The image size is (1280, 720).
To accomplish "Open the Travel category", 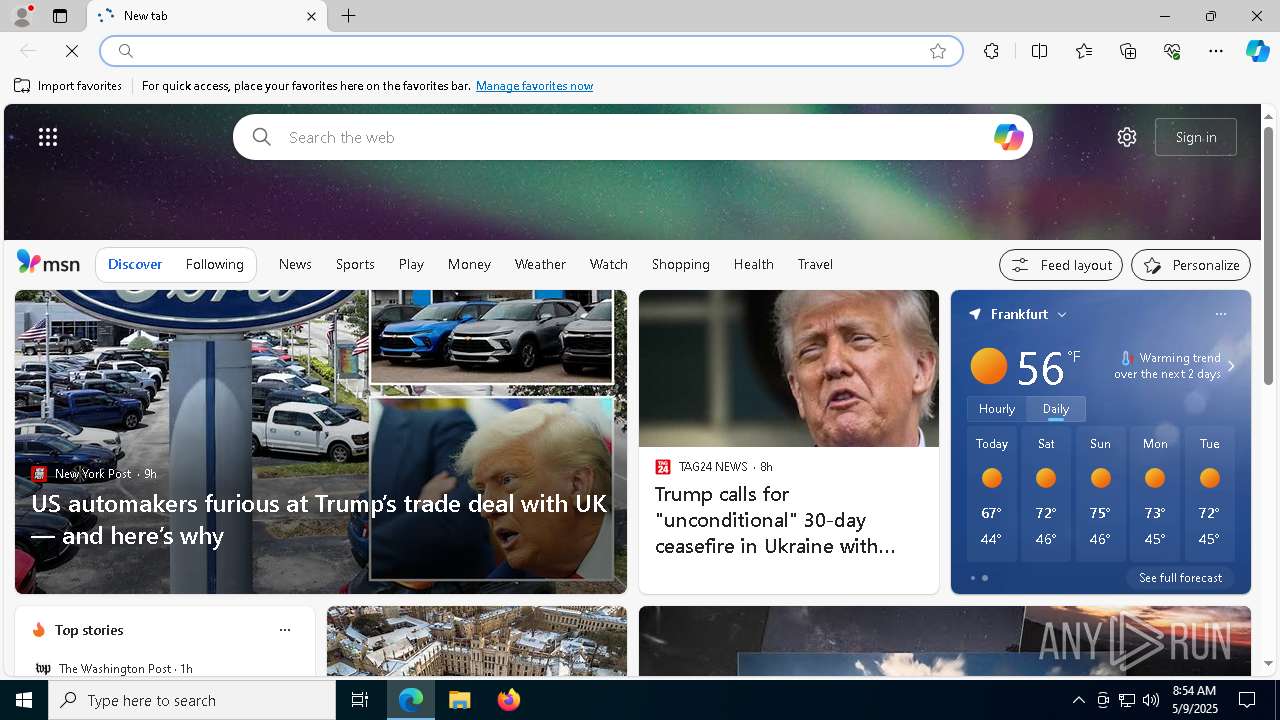I will coord(815,264).
